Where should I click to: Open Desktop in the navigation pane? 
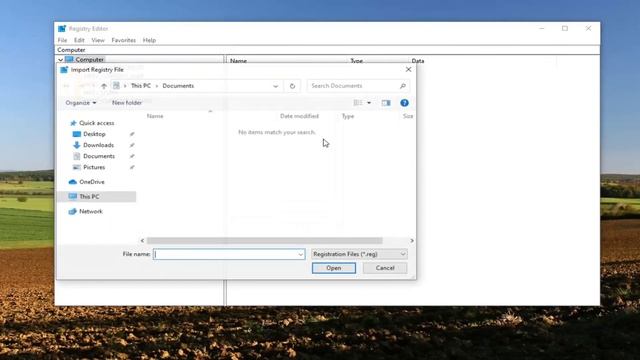tap(94, 134)
